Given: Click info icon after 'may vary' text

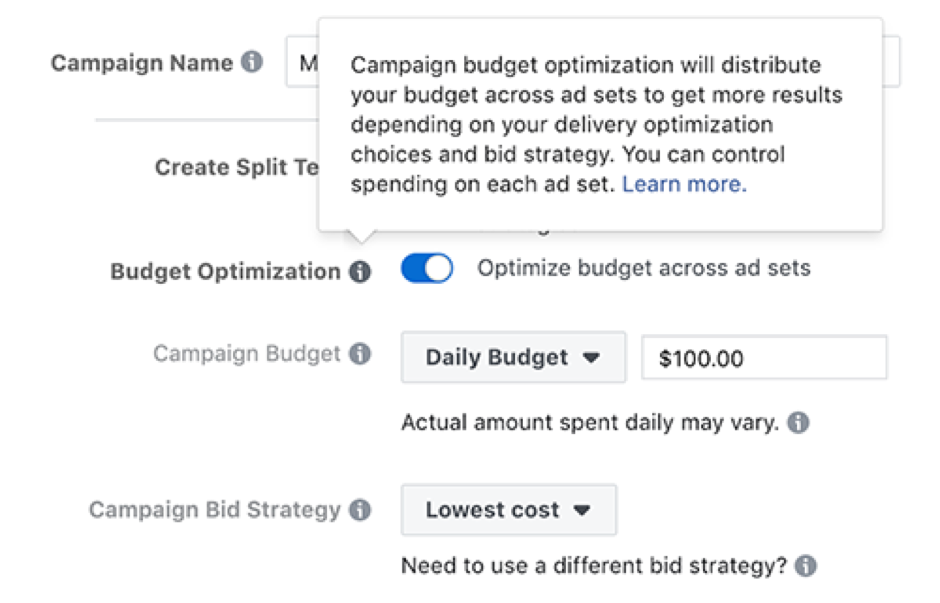Looking at the screenshot, I should pyautogui.click(x=797, y=422).
